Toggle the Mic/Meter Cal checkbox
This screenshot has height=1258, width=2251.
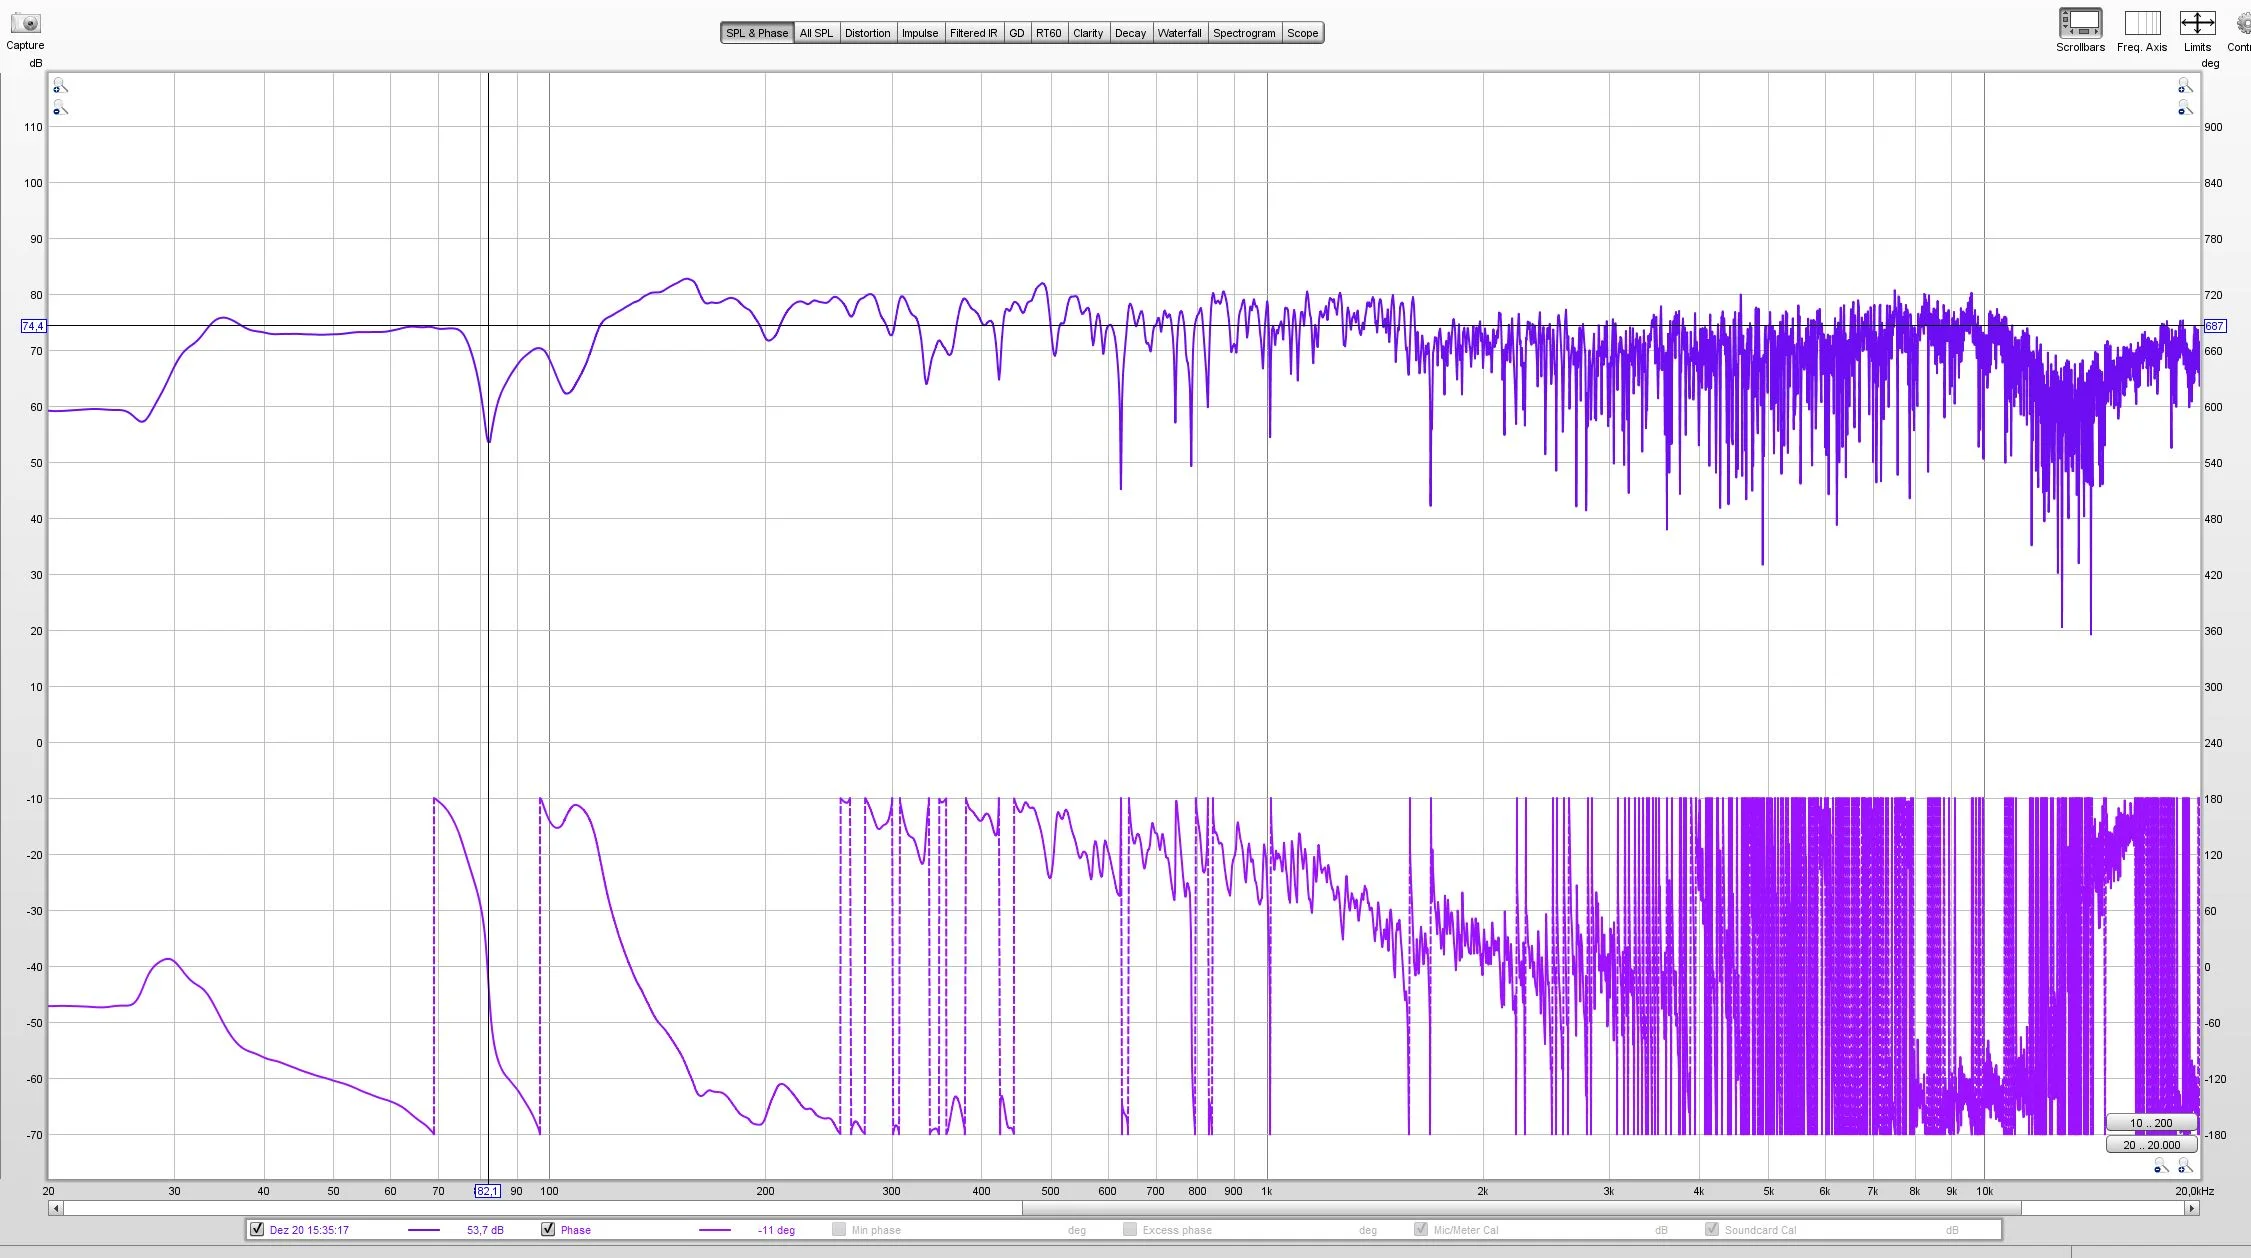[1421, 1229]
